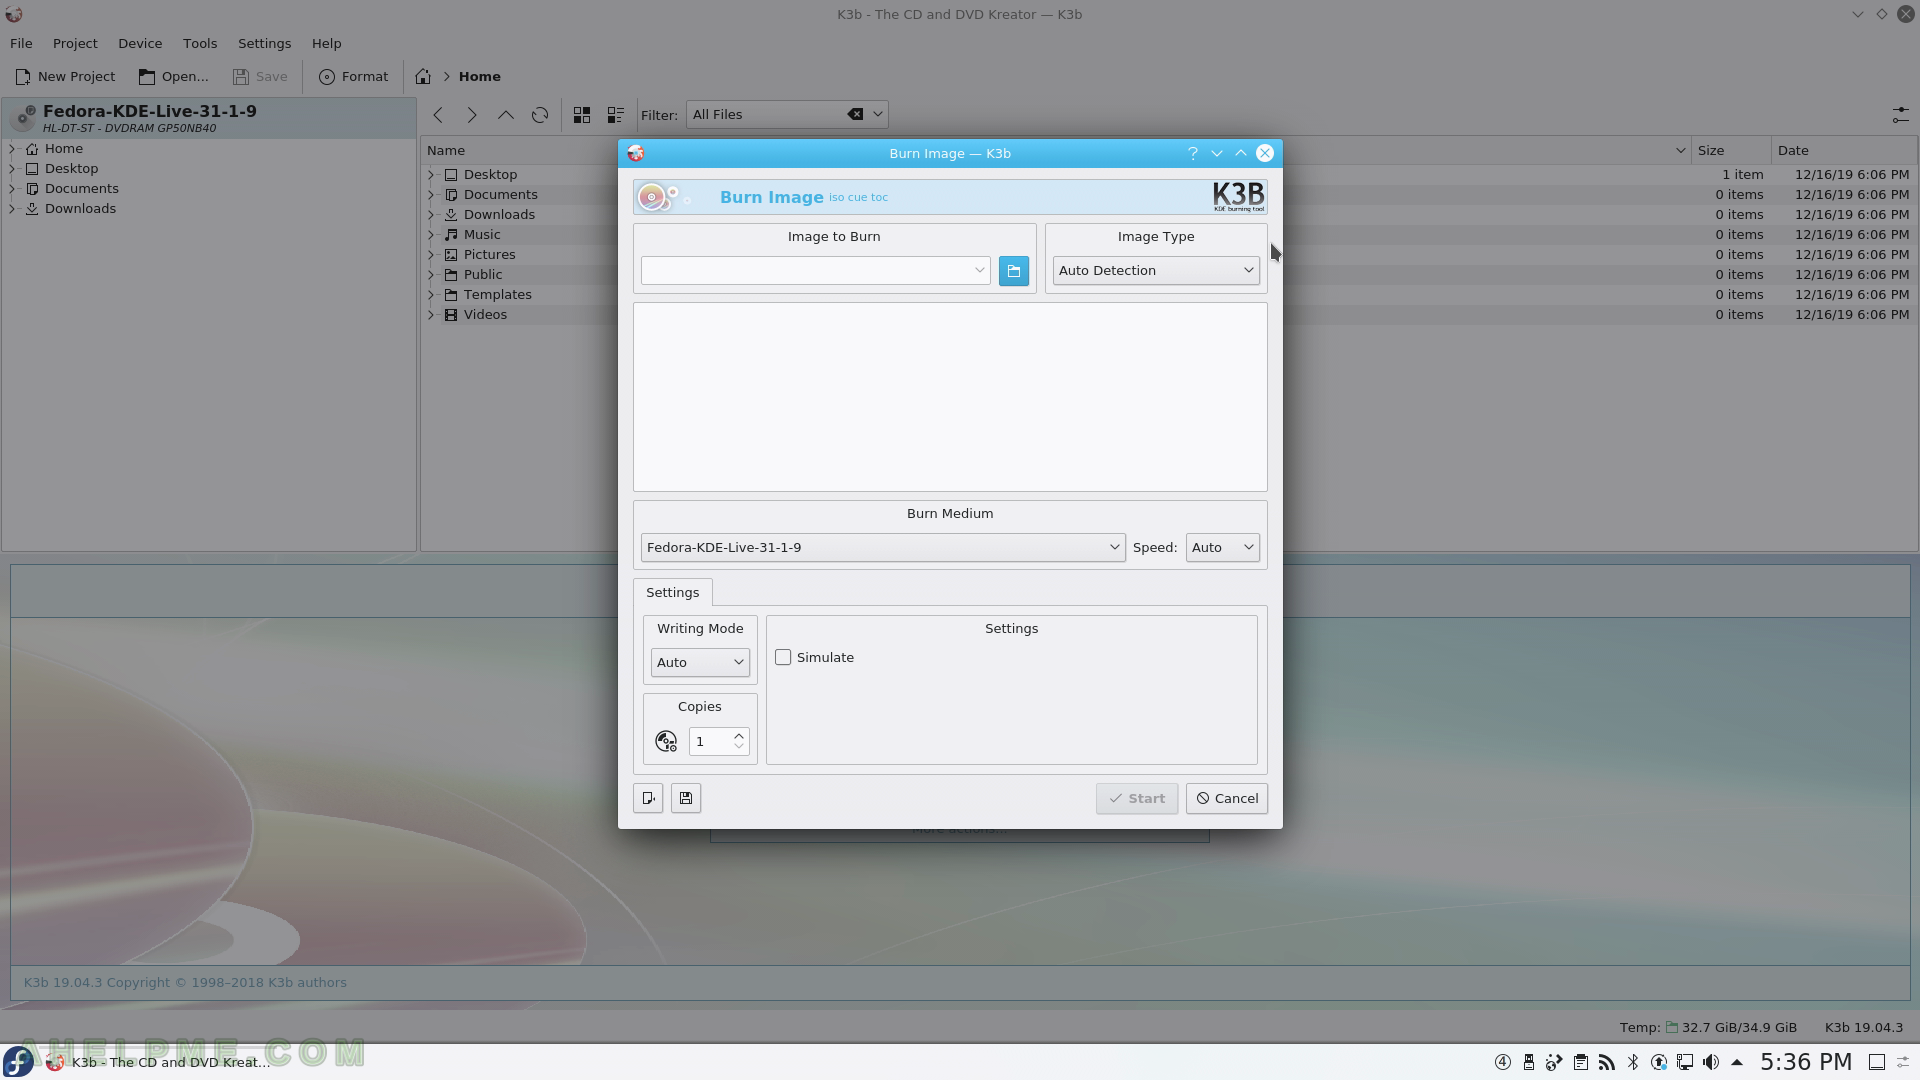Click the home breadcrumb icon
The height and width of the screenshot is (1080, 1920).
pyautogui.click(x=423, y=76)
